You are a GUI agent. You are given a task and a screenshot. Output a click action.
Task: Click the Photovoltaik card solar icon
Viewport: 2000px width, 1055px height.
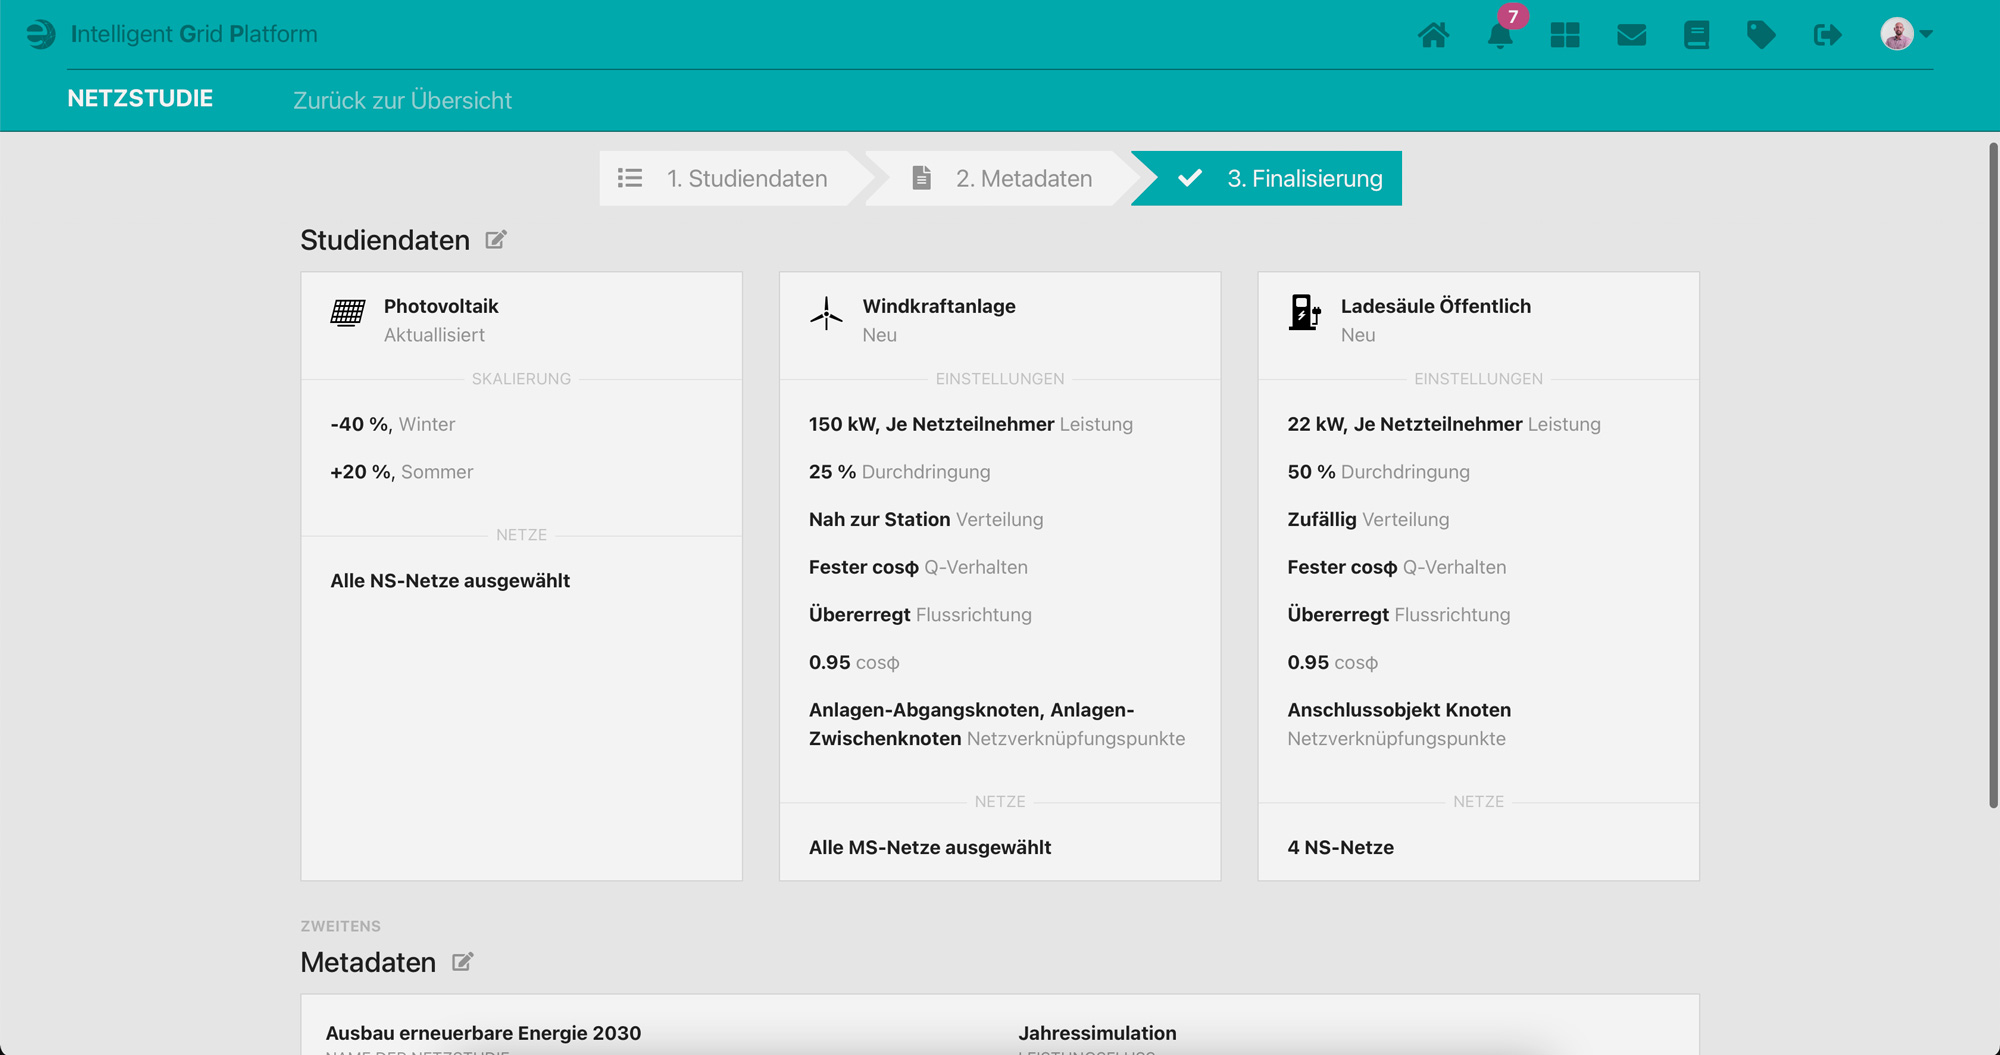pos(348,313)
